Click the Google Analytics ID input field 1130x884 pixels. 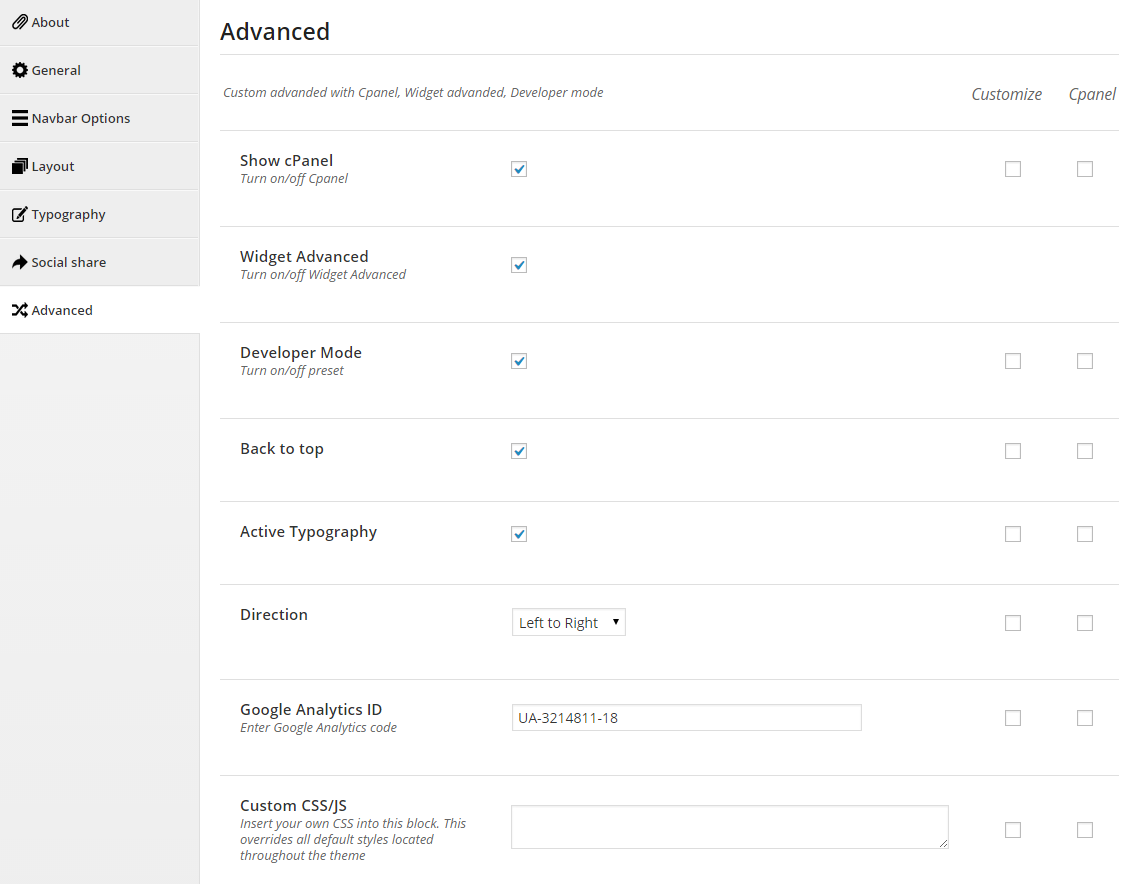[686, 718]
